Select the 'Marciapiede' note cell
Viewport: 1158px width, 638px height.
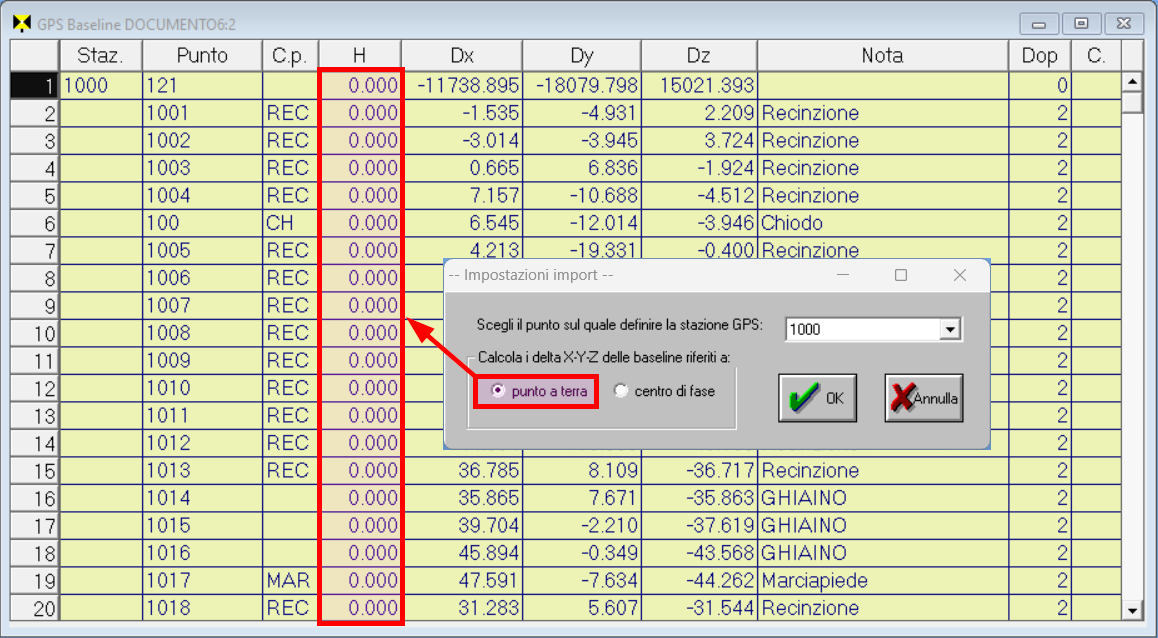(882, 580)
